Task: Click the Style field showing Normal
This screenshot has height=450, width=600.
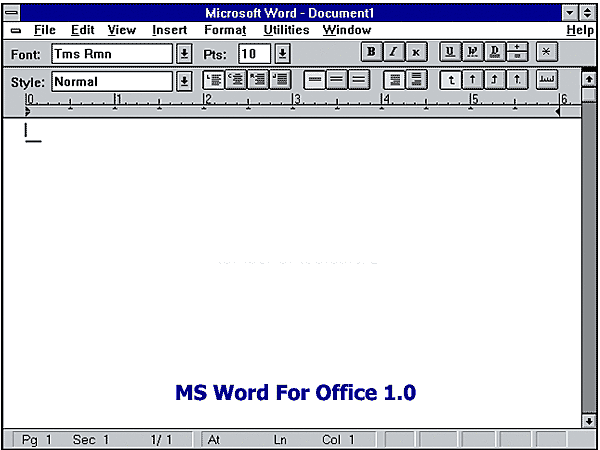Action: pyautogui.click(x=112, y=82)
